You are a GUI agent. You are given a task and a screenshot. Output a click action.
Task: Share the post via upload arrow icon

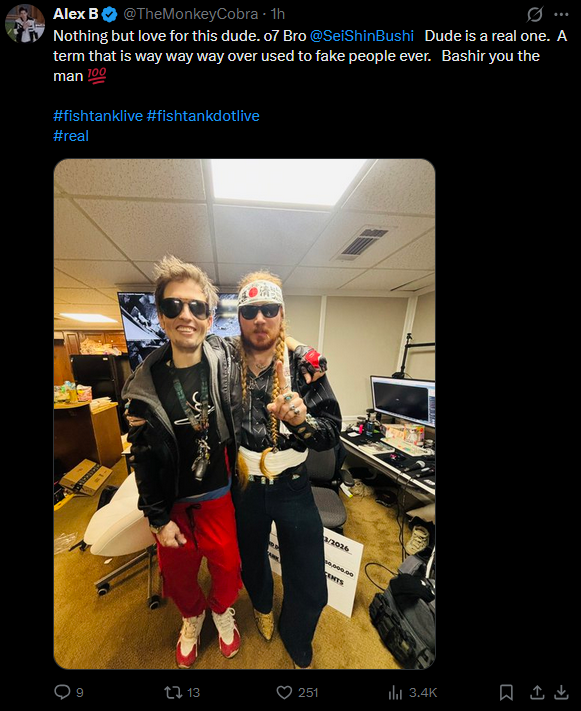tap(537, 692)
